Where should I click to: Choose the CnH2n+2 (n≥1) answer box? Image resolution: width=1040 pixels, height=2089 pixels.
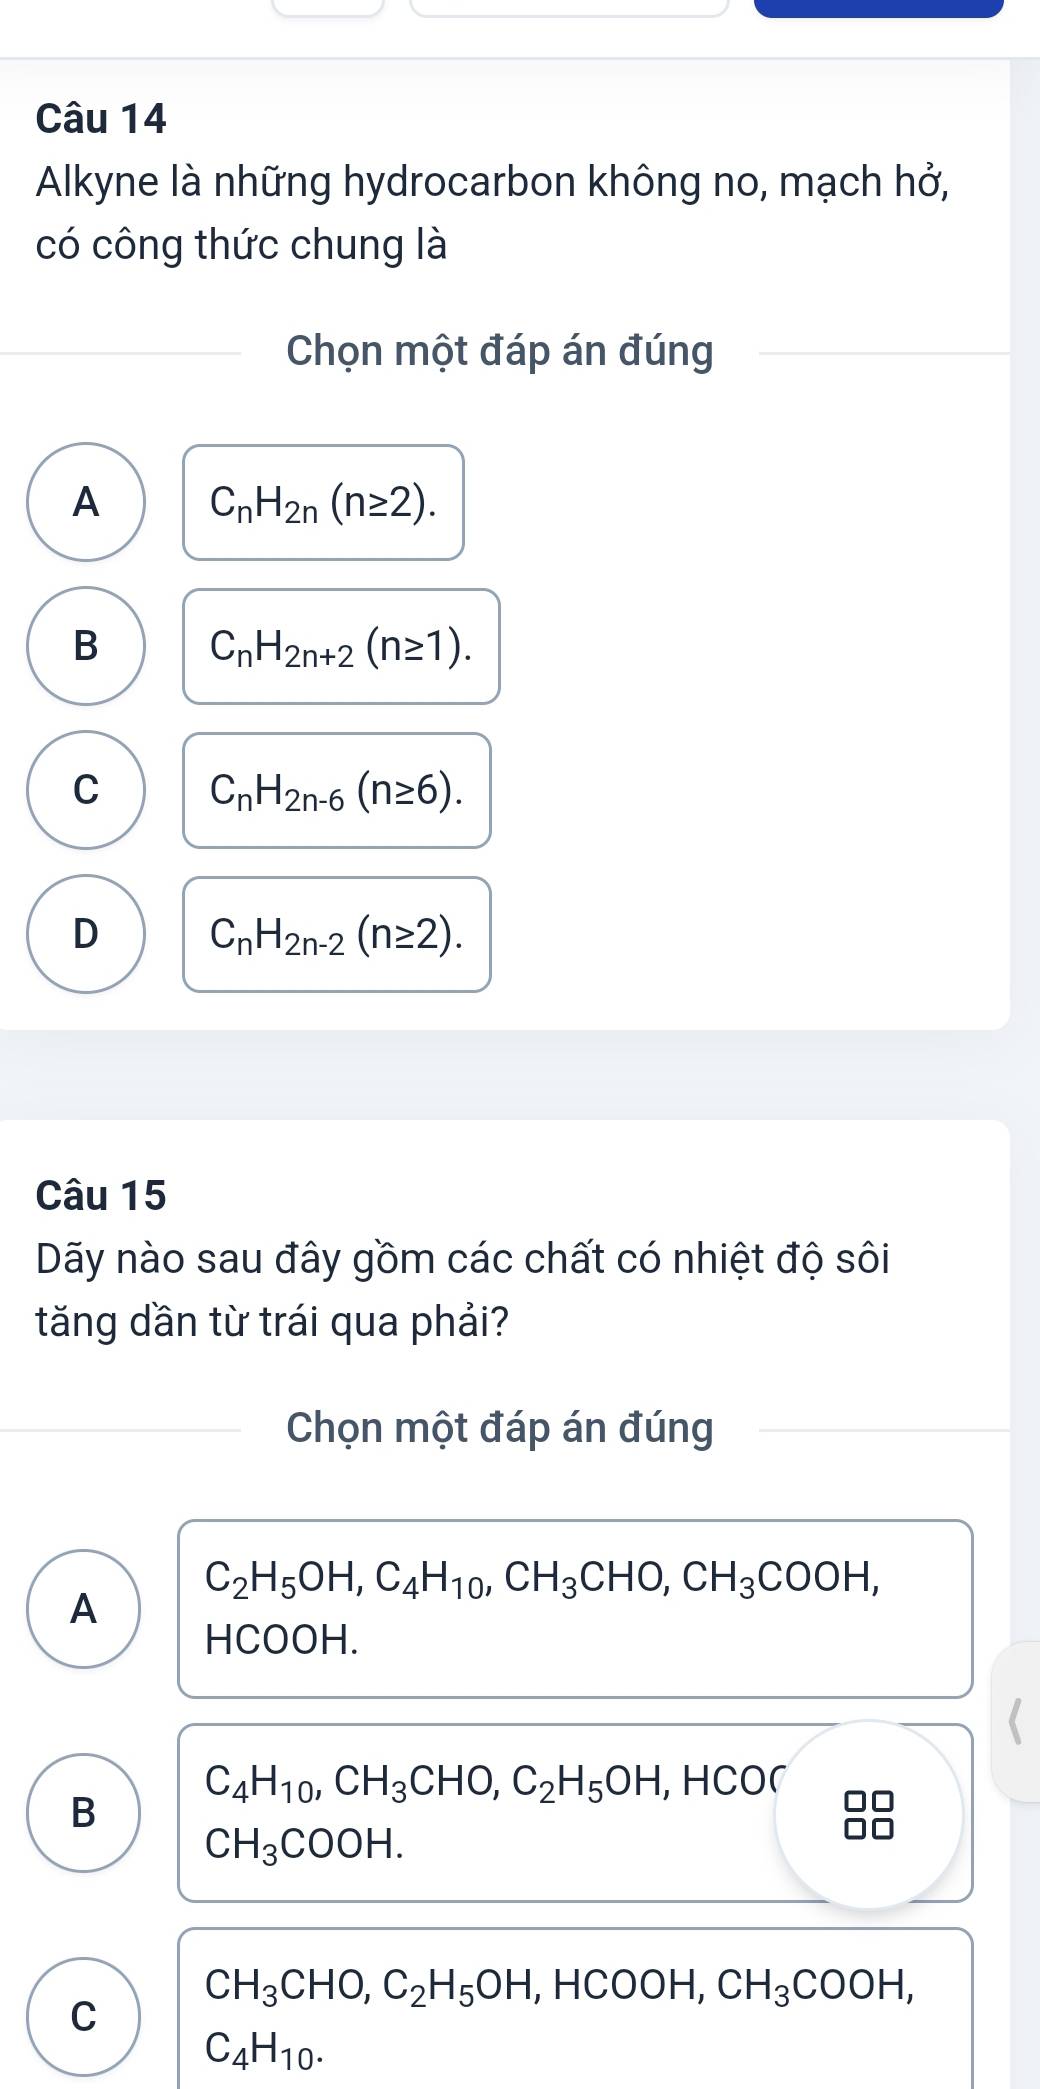341,646
